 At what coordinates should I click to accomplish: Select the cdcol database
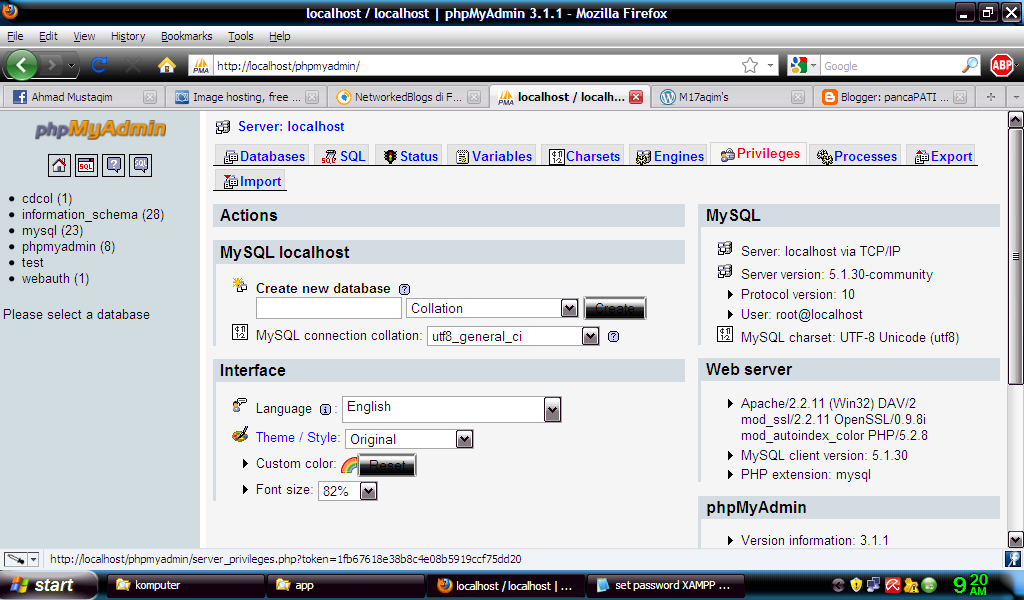(47, 198)
